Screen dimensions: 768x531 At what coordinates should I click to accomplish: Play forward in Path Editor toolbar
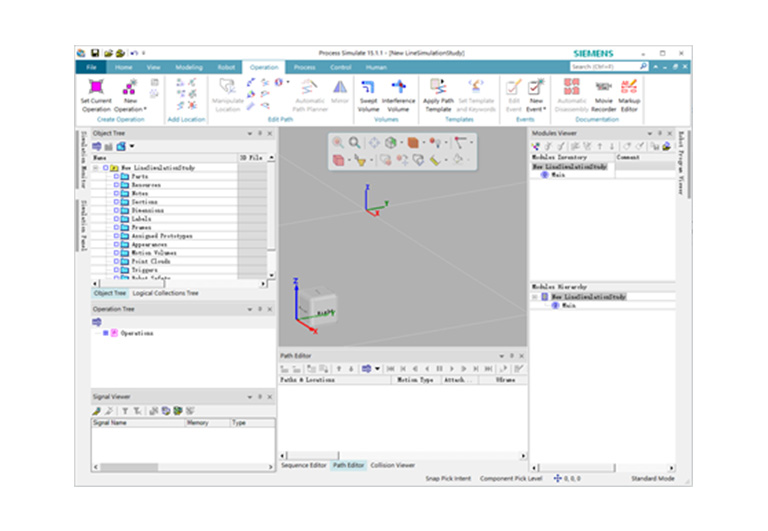(452, 368)
